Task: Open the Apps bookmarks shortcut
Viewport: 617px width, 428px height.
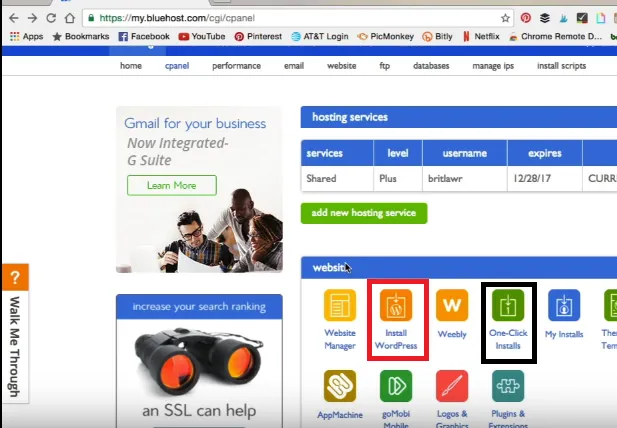Action: tap(26, 37)
